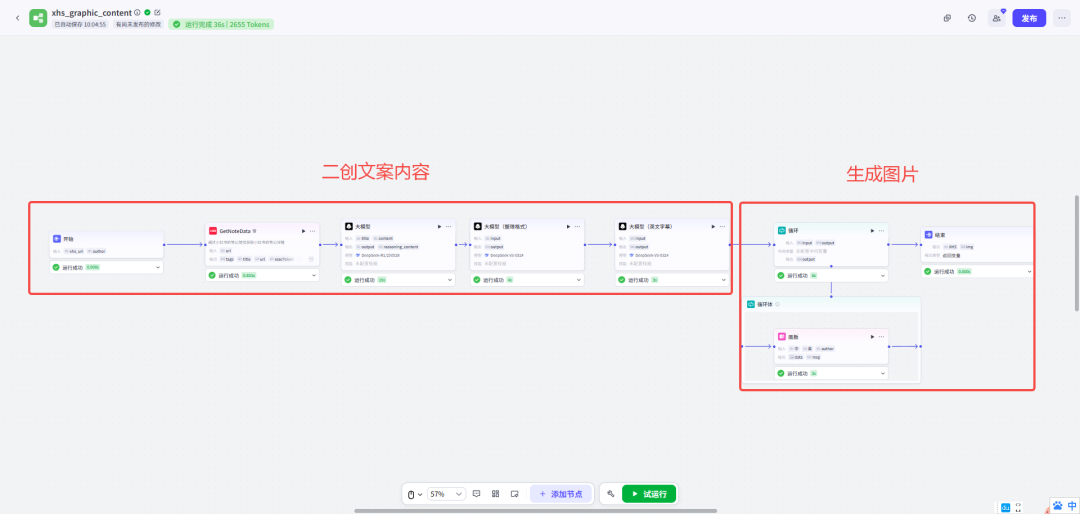The image size is (1080, 514).
Task: Click the vertical canvas scrollbar
Action: (1077, 253)
